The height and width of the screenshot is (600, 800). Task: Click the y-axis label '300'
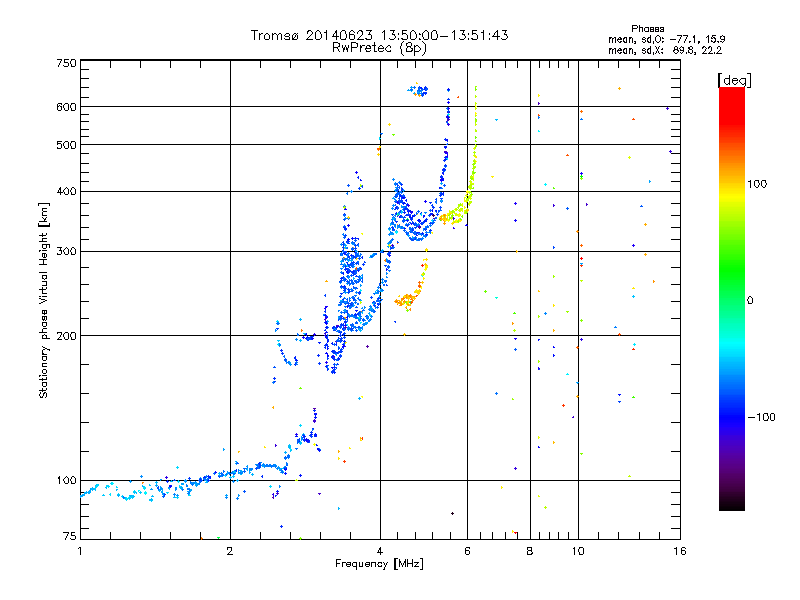coord(66,252)
